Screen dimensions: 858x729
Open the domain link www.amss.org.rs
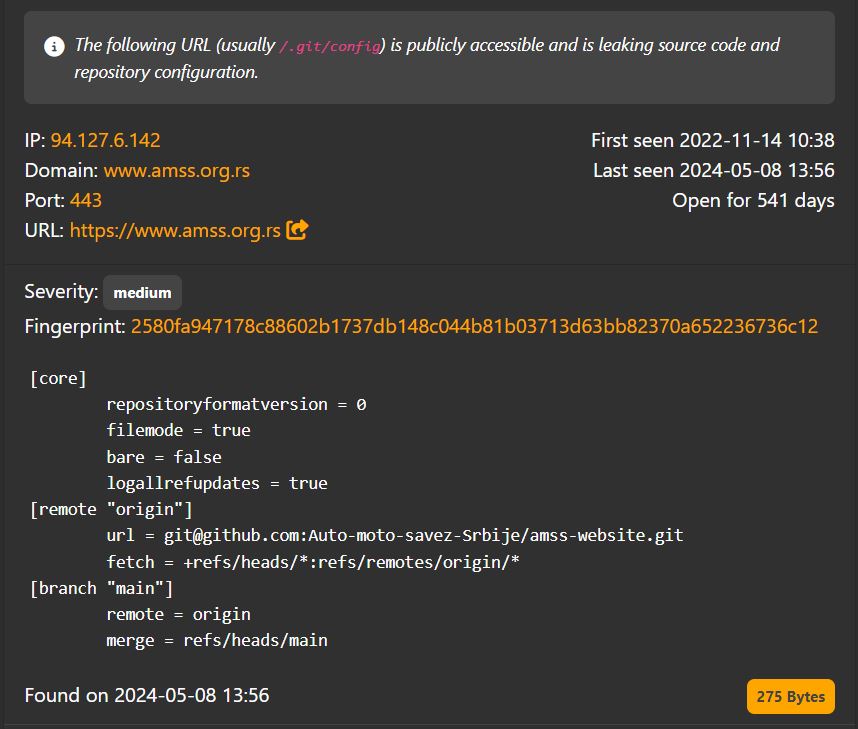point(177,171)
